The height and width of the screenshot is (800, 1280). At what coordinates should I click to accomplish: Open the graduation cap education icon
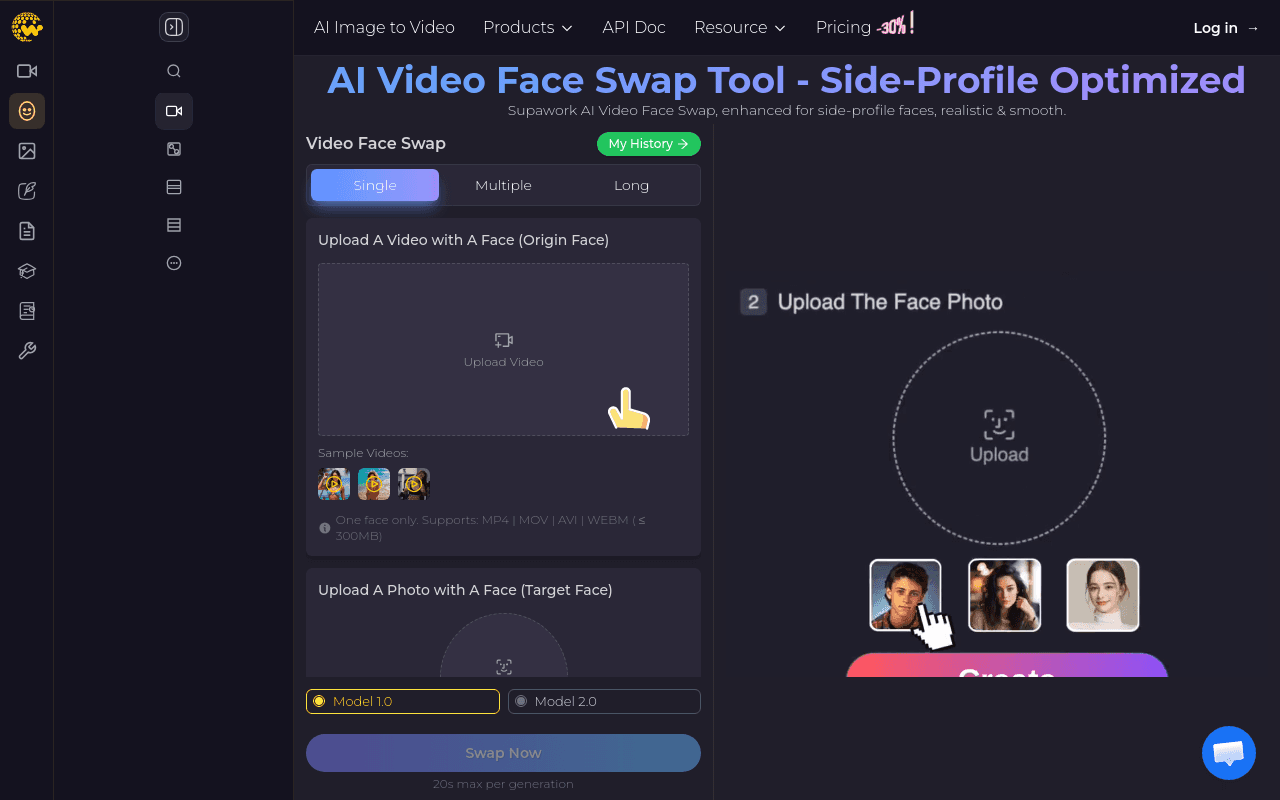point(27,271)
